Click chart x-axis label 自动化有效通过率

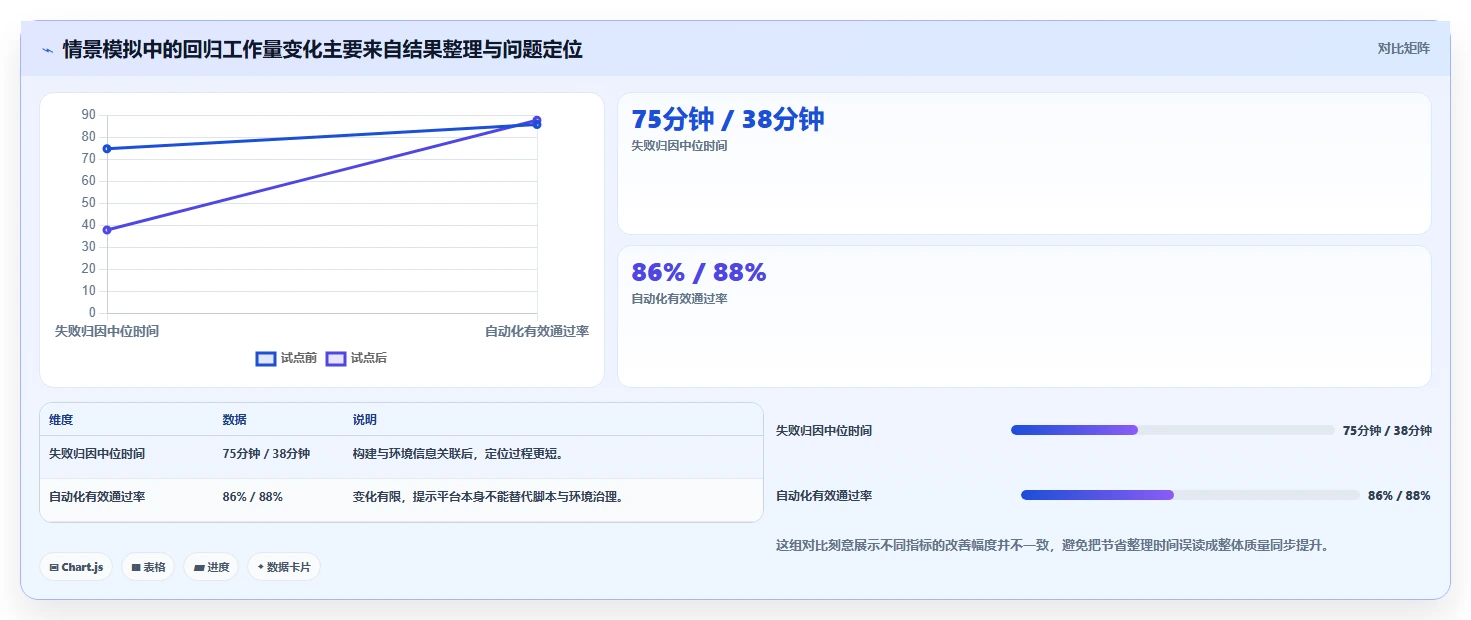tap(537, 331)
